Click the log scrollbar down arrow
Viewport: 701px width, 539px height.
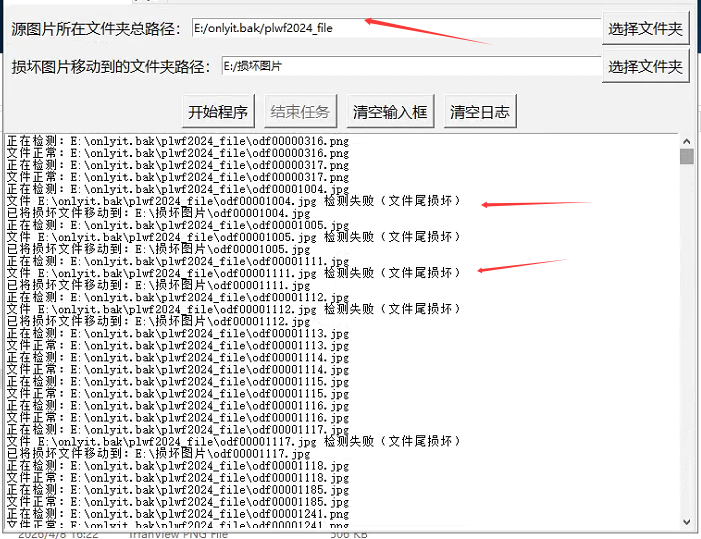click(686, 521)
